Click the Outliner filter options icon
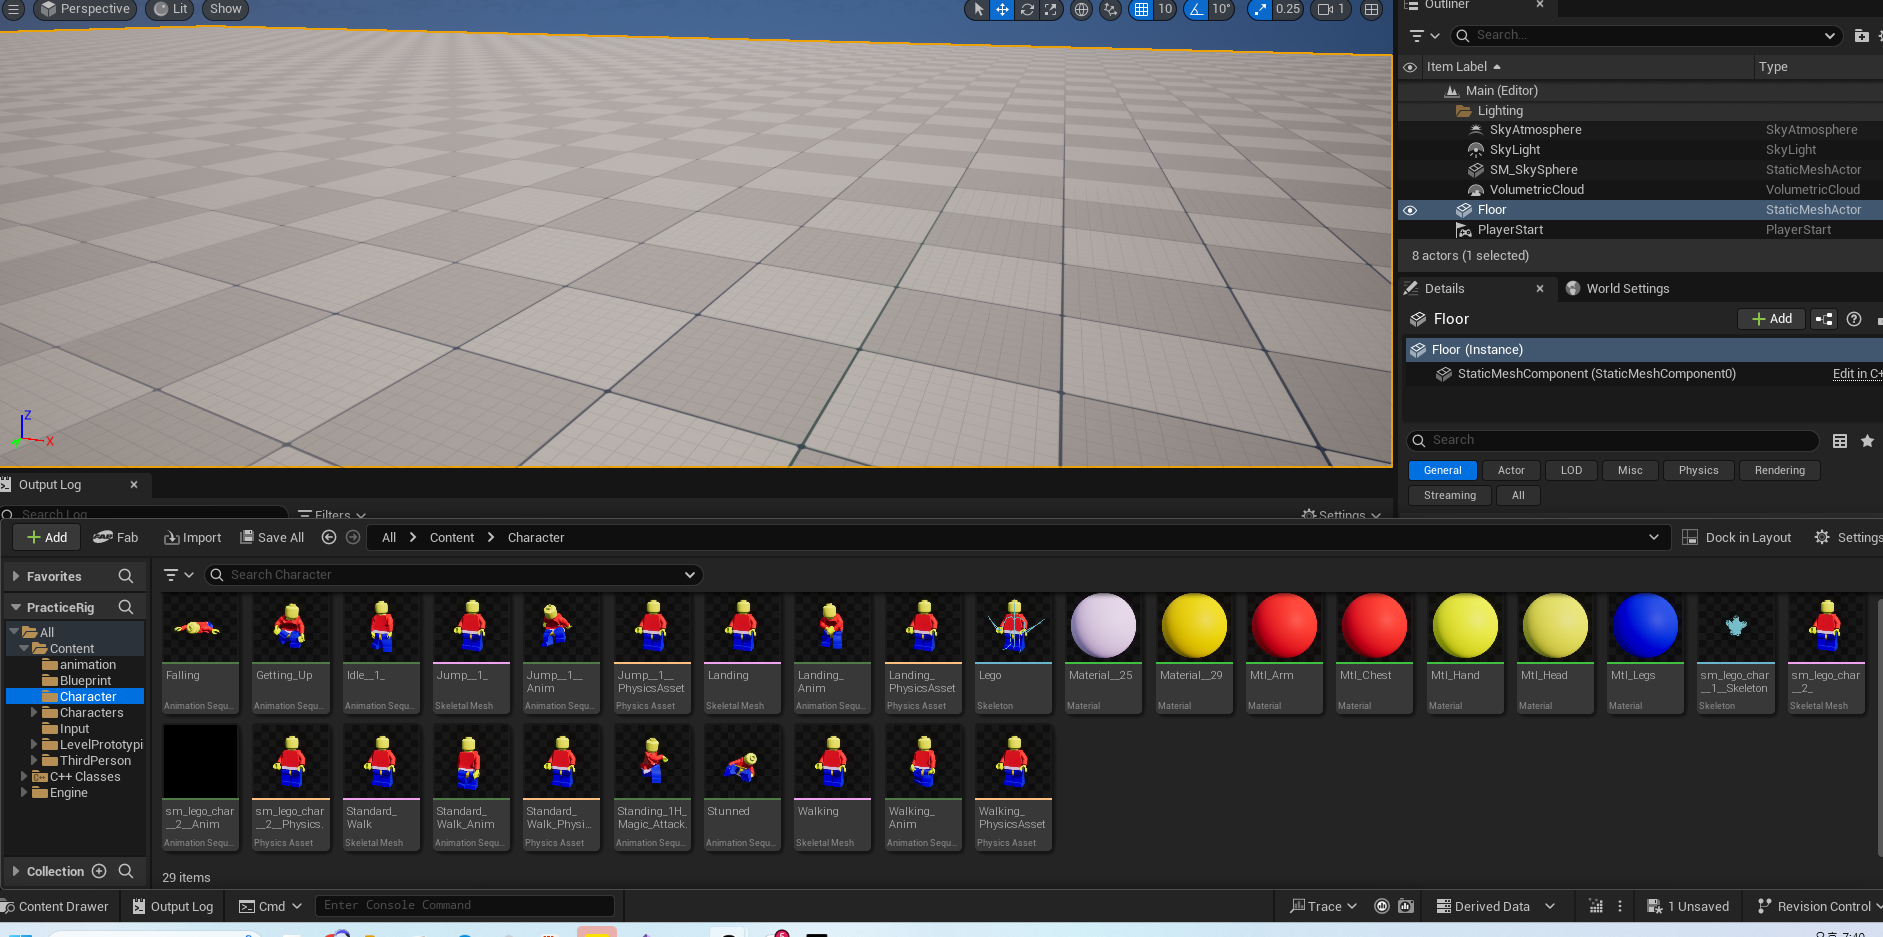The width and height of the screenshot is (1883, 937). 1424,36
